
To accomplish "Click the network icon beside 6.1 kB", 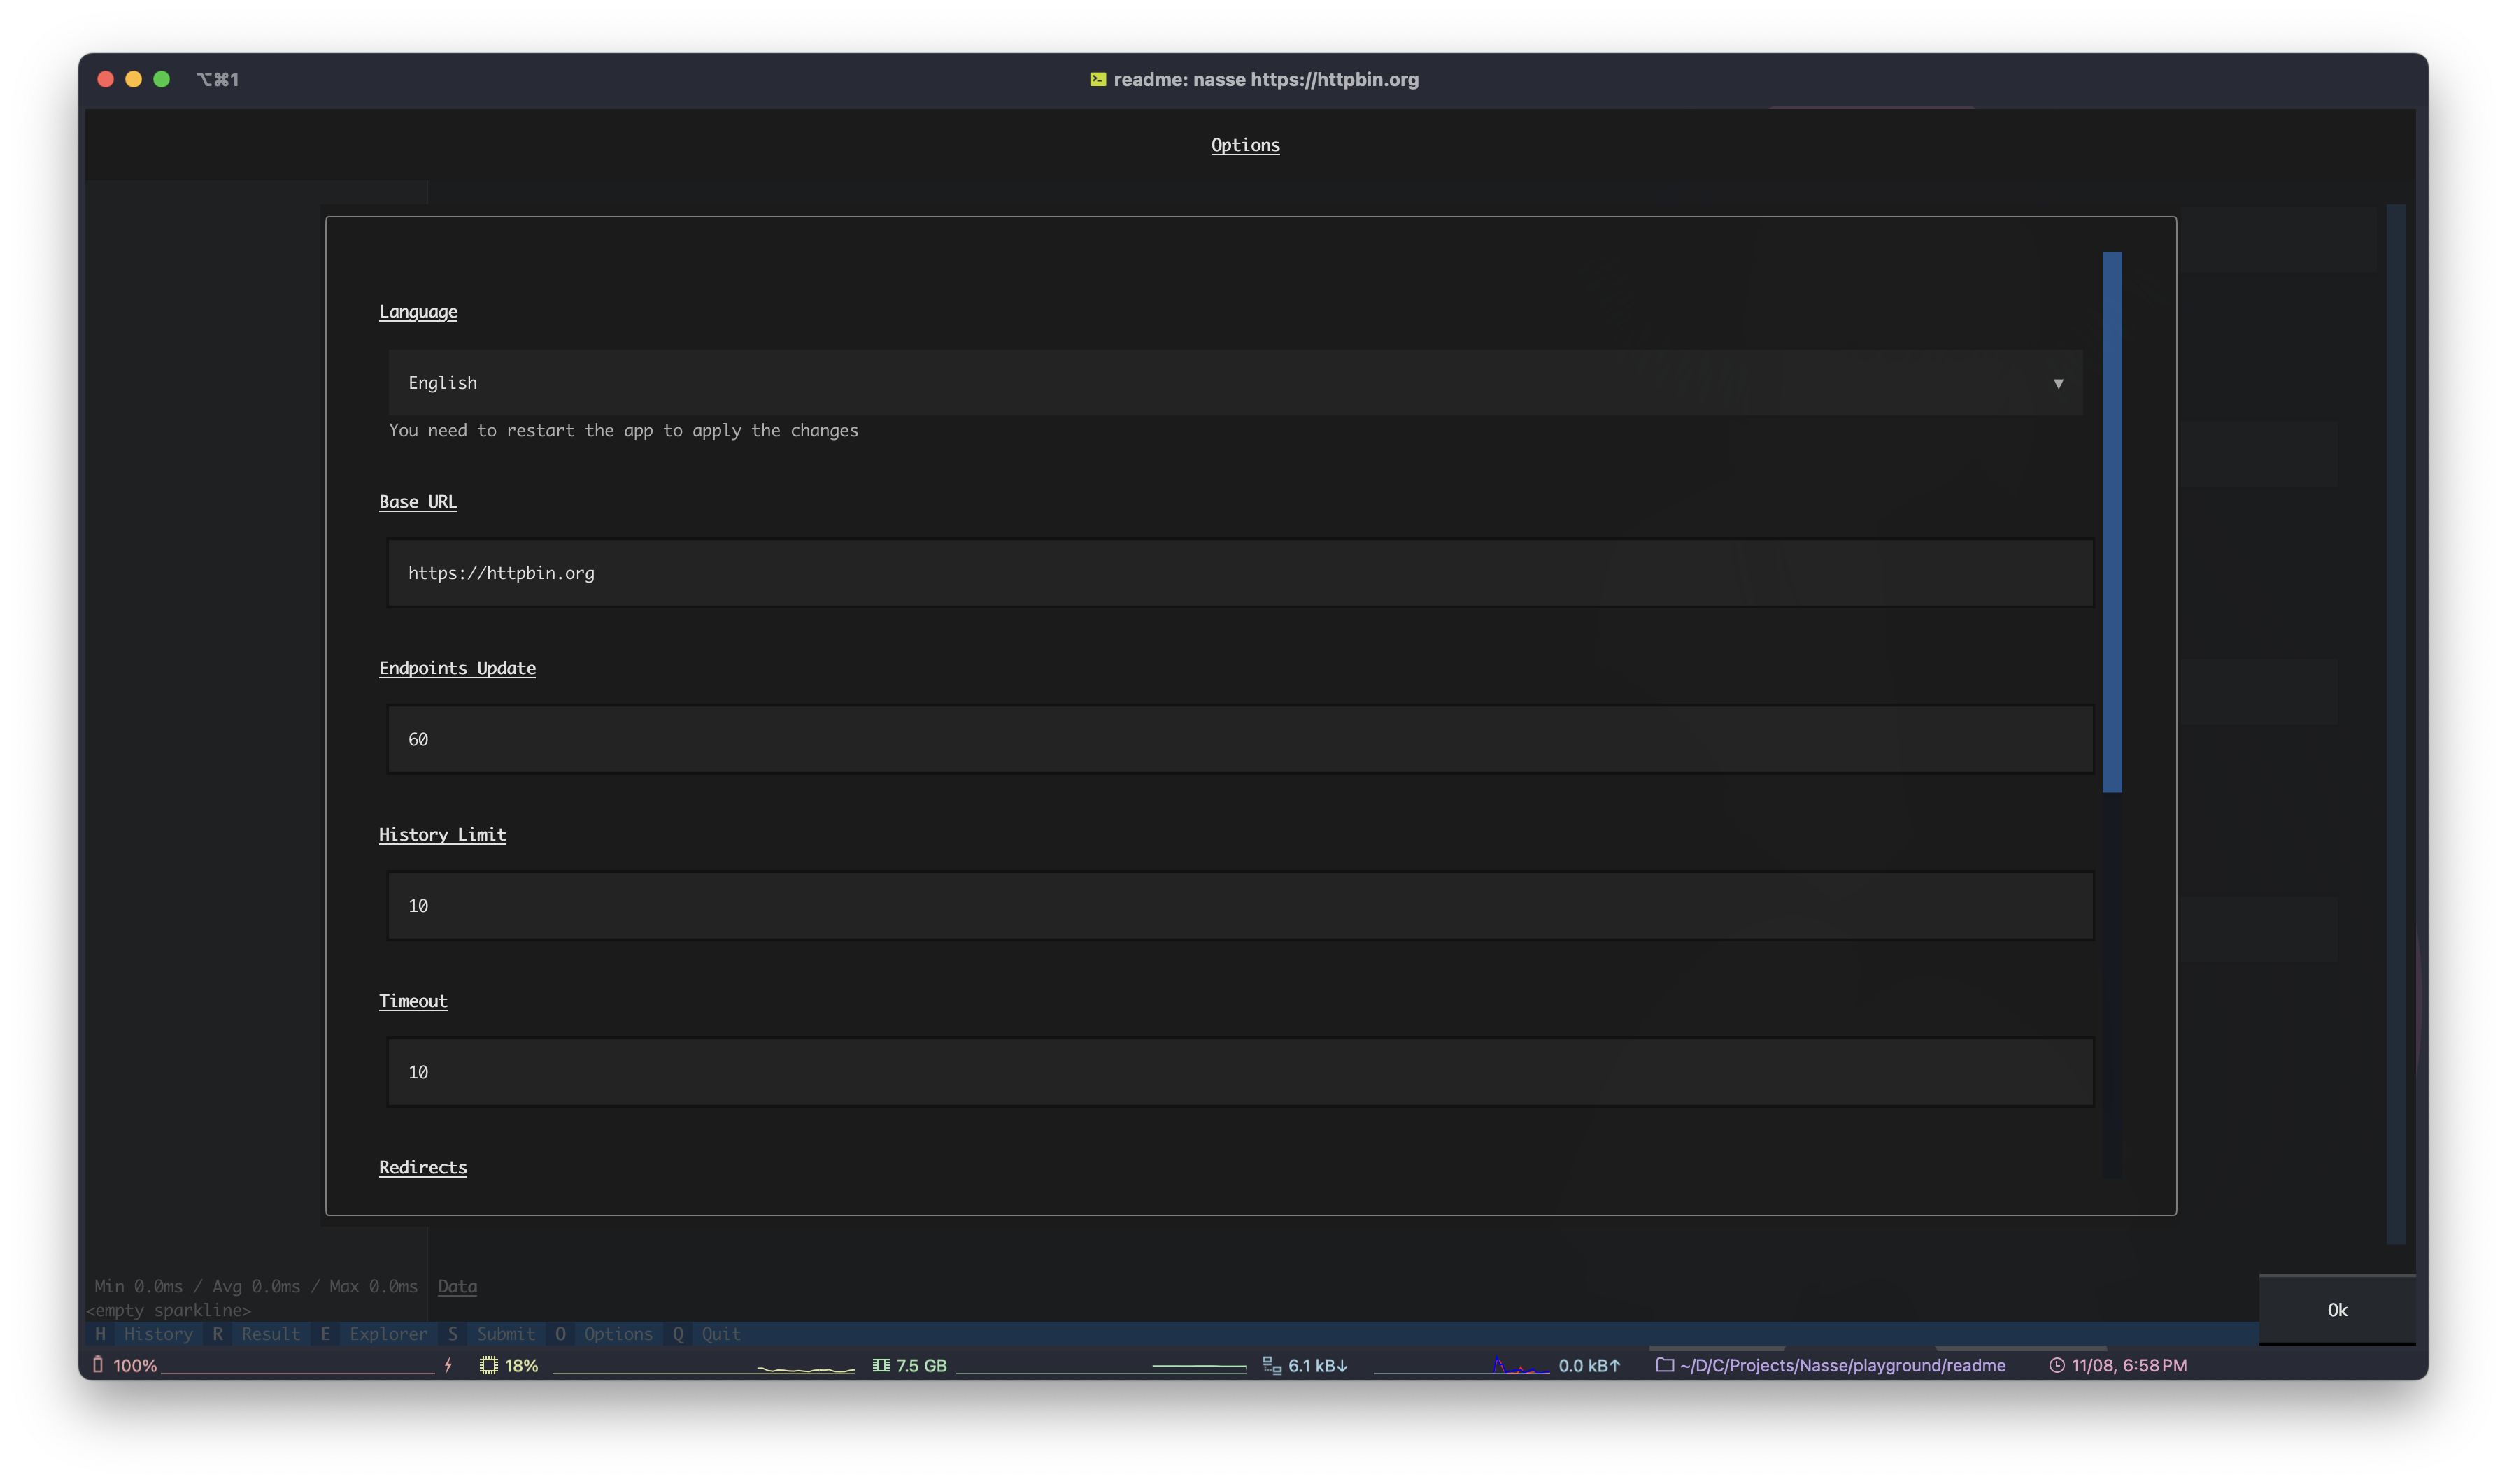I will (x=1272, y=1365).
